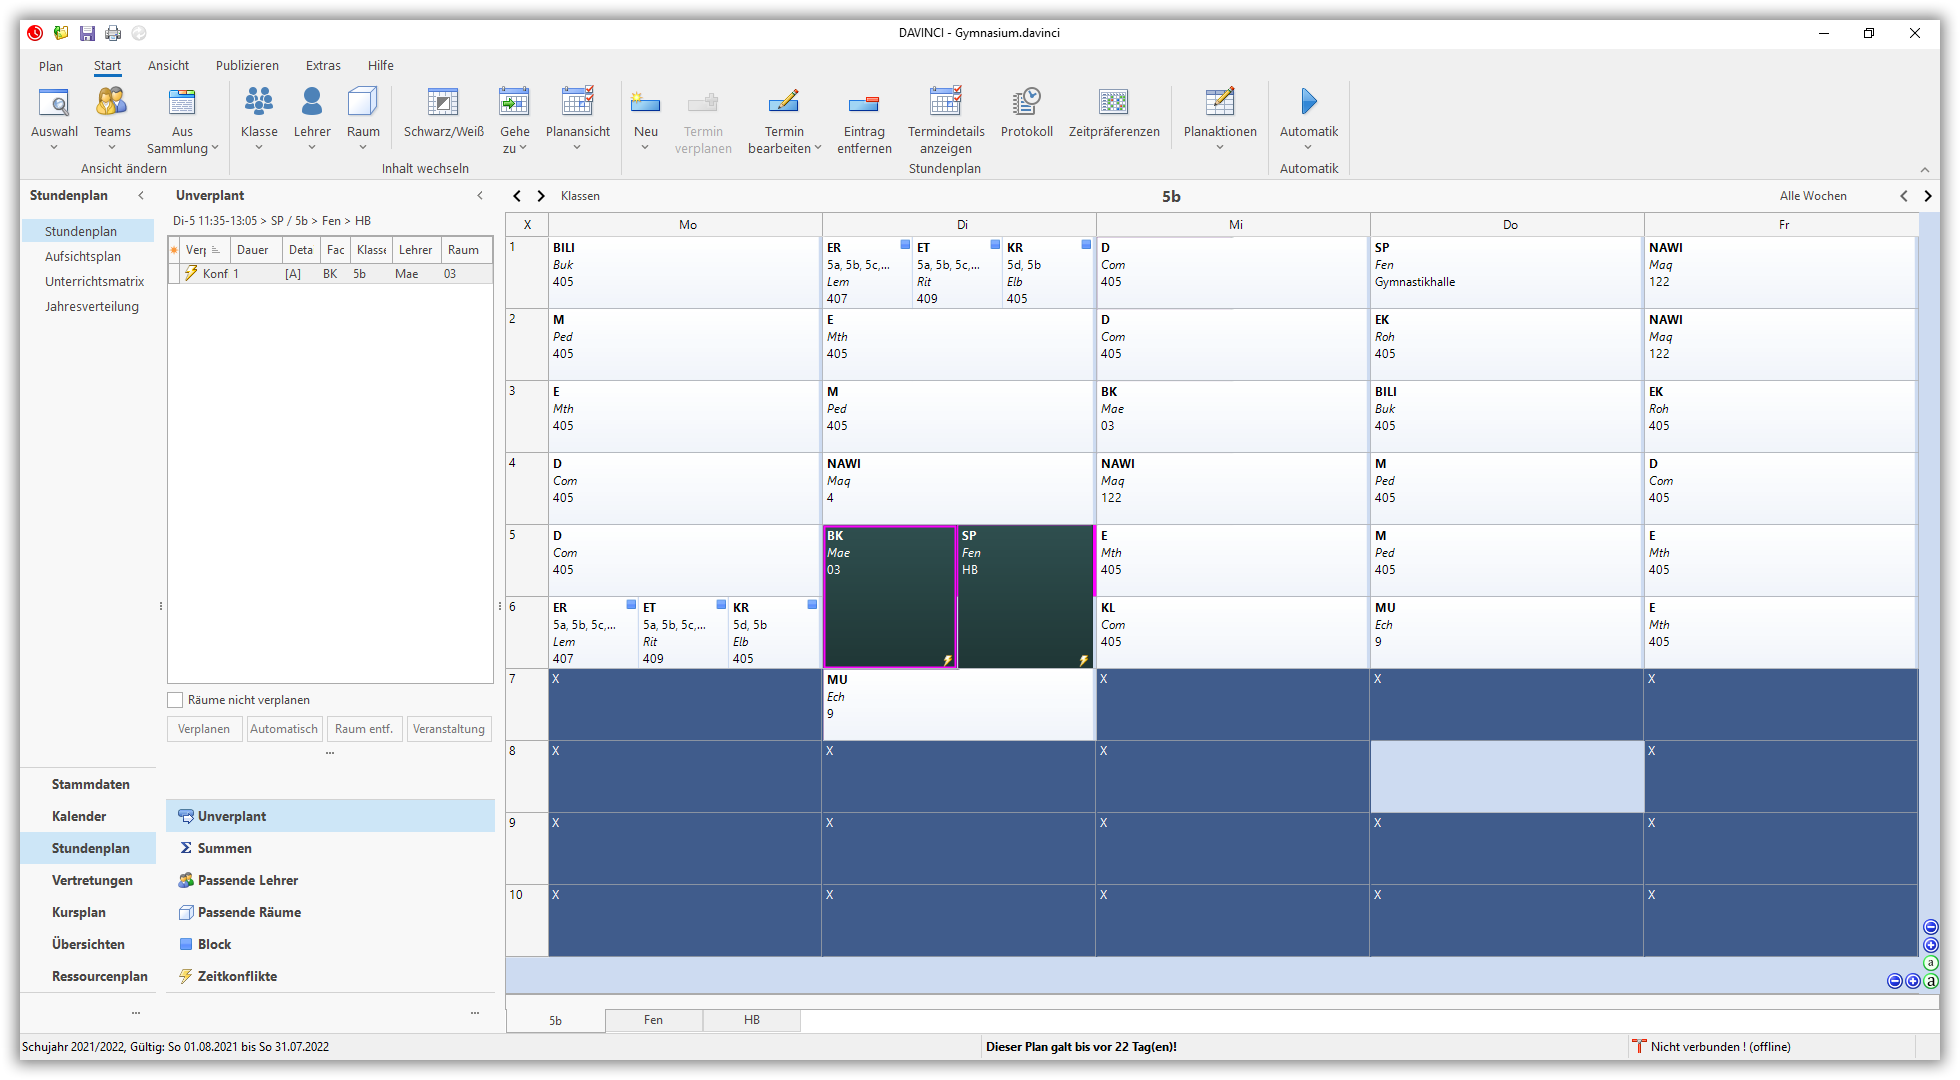Screen dimensions: 1960x1080
Task: Open the Planansicht dropdown
Action: pyautogui.click(x=577, y=148)
